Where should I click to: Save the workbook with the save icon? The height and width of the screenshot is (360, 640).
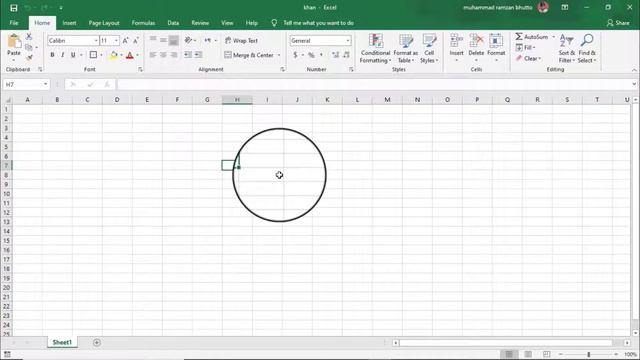[x=13, y=8]
